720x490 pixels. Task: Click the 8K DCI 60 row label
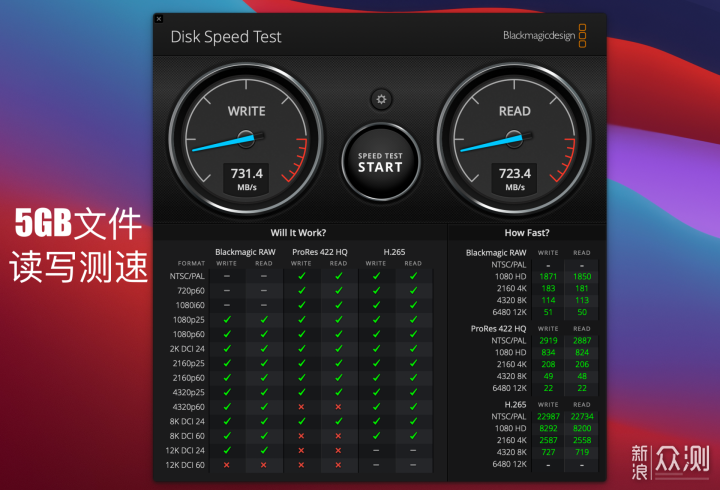coord(187,436)
